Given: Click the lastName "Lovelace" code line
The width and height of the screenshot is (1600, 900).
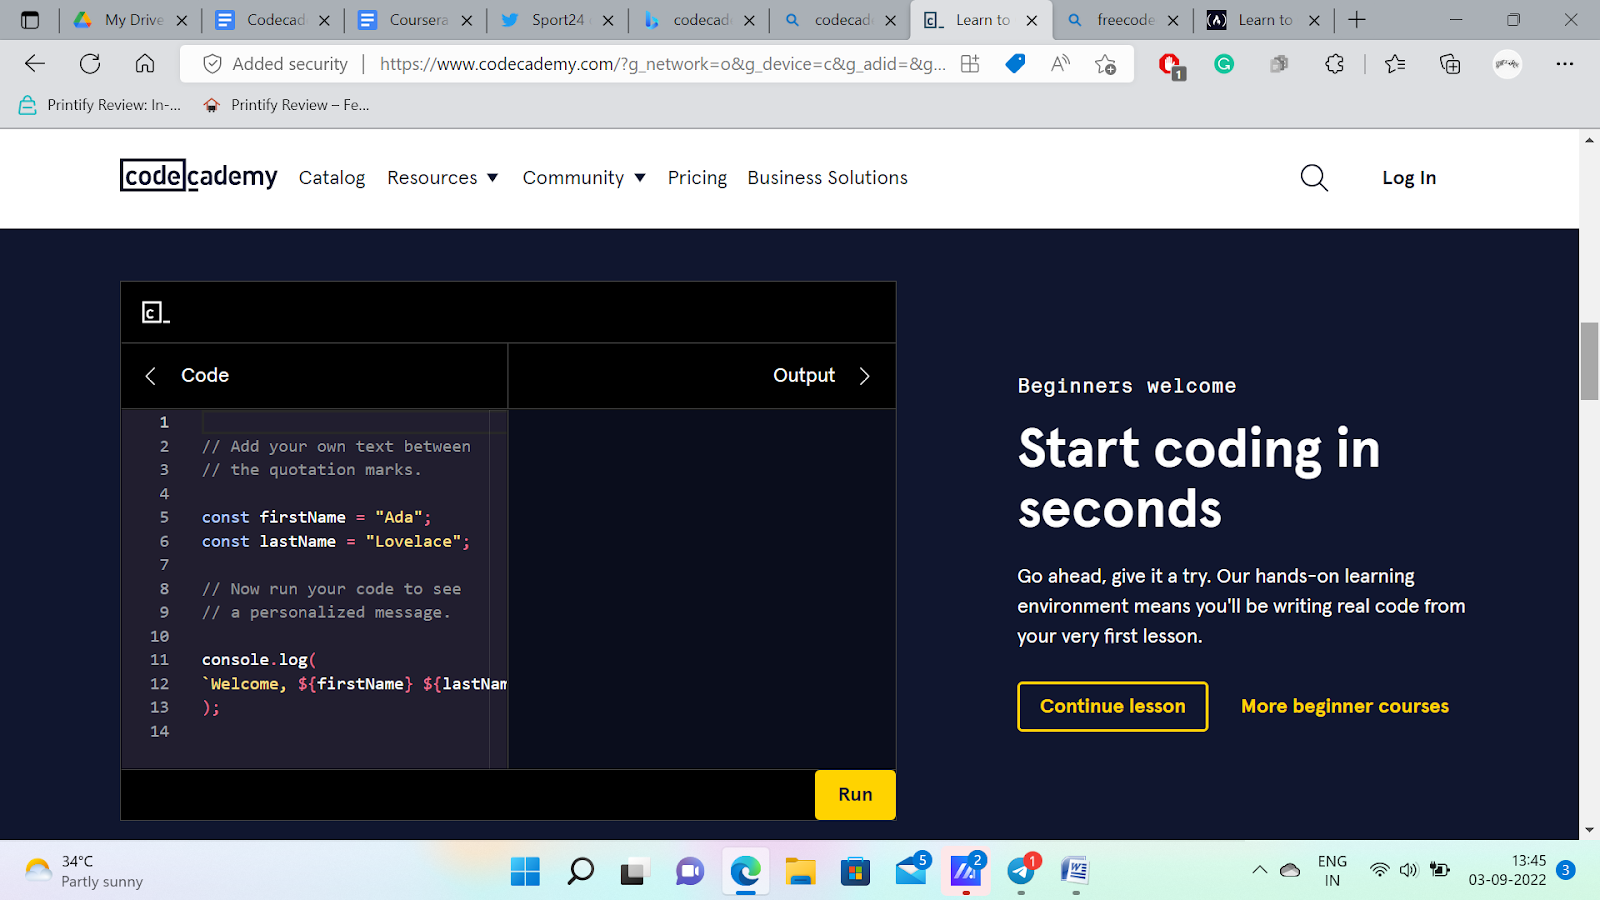Looking at the screenshot, I should pyautogui.click(x=336, y=541).
